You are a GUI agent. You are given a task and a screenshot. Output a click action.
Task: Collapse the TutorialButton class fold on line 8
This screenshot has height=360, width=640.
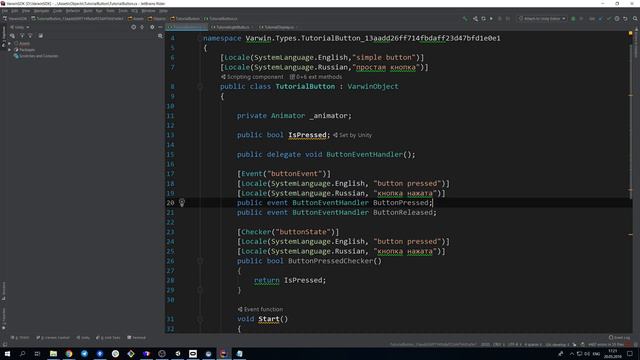tap(200, 87)
